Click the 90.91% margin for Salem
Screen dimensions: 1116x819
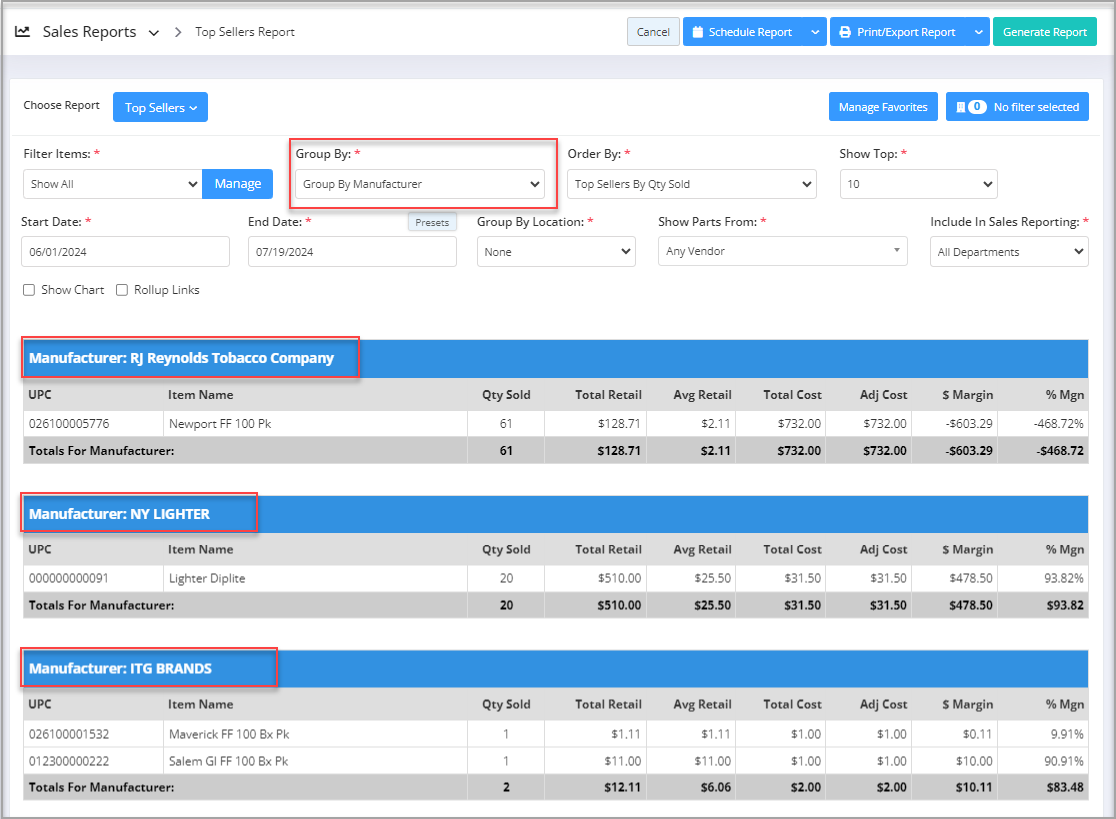pos(1063,761)
